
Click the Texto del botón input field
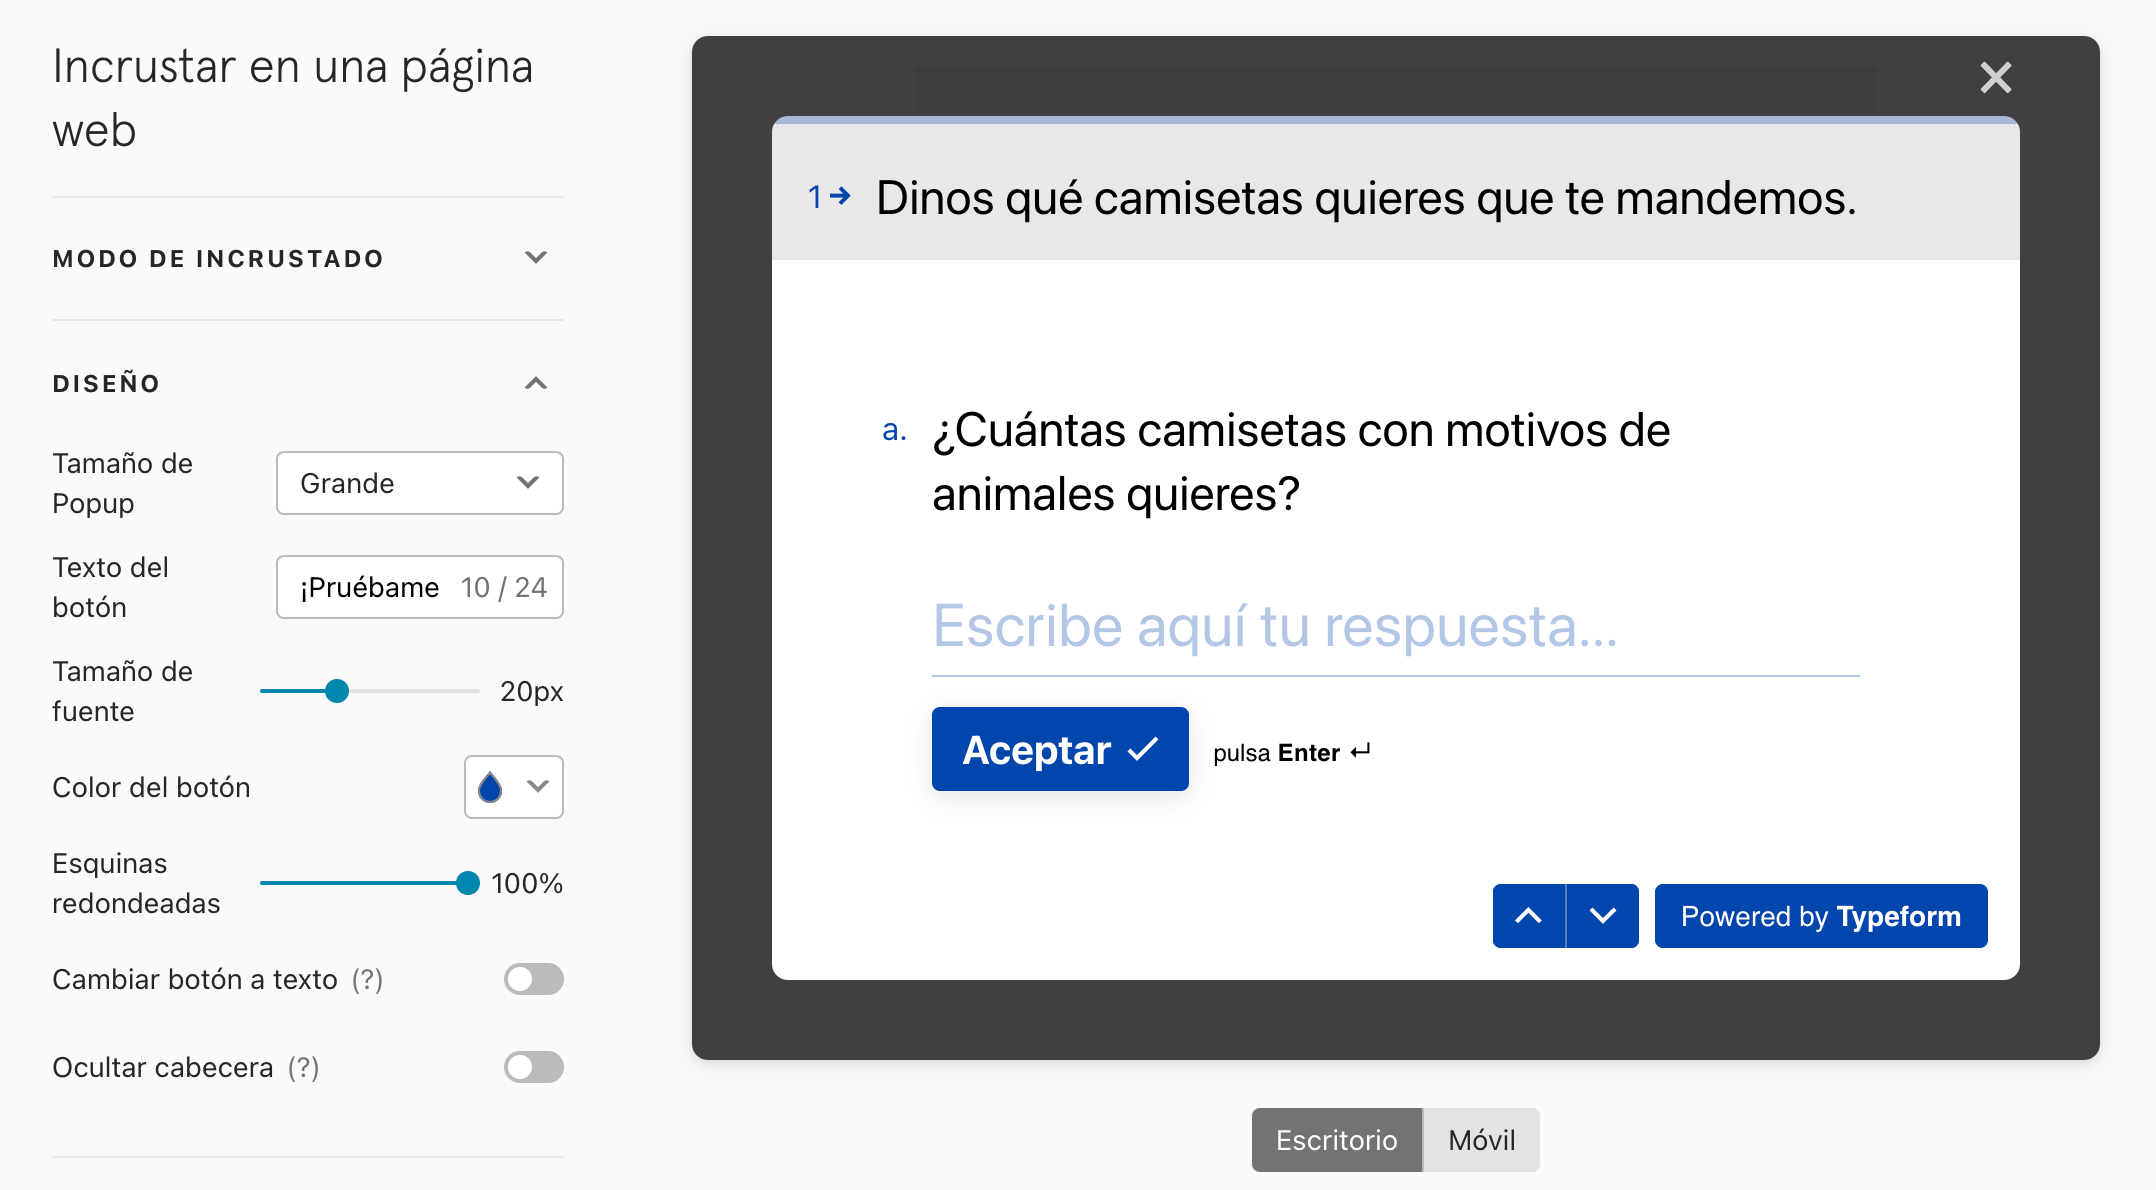click(420, 587)
